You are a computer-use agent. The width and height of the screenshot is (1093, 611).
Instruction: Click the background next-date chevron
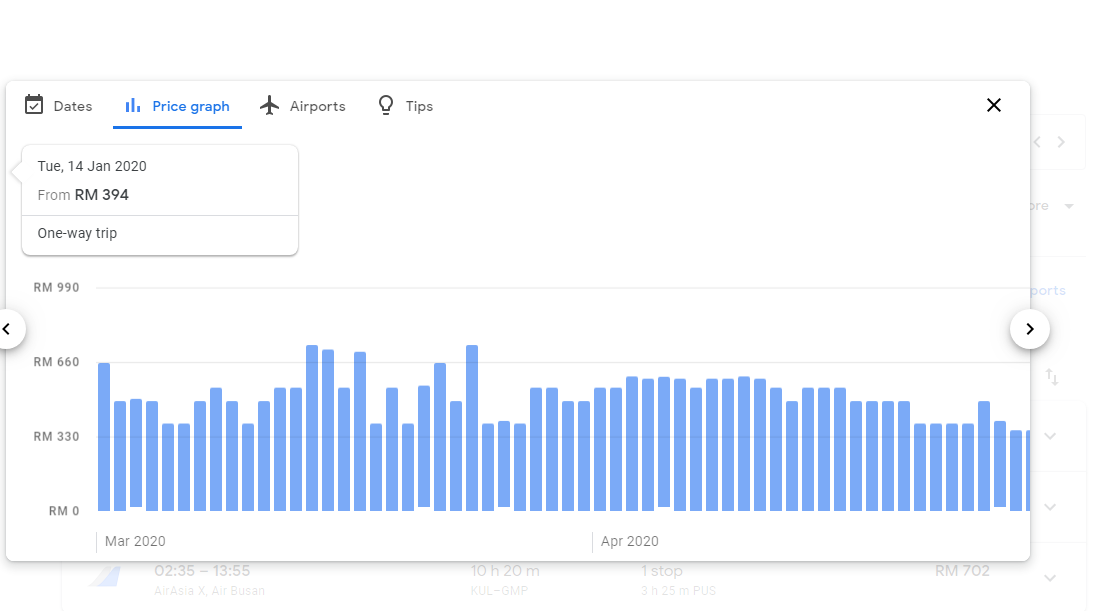click(1062, 142)
